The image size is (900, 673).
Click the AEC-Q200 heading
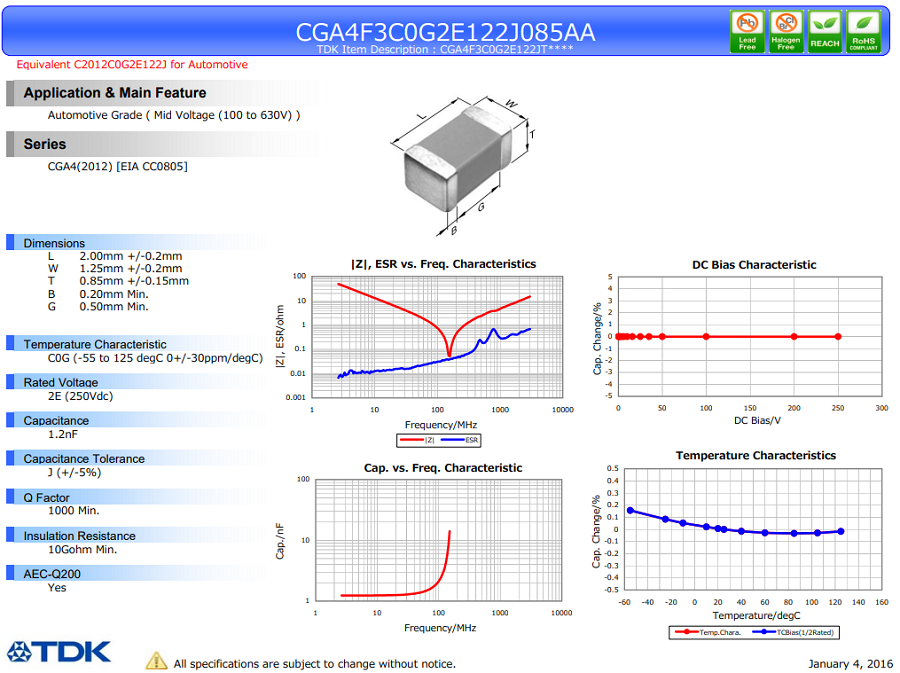point(52,574)
